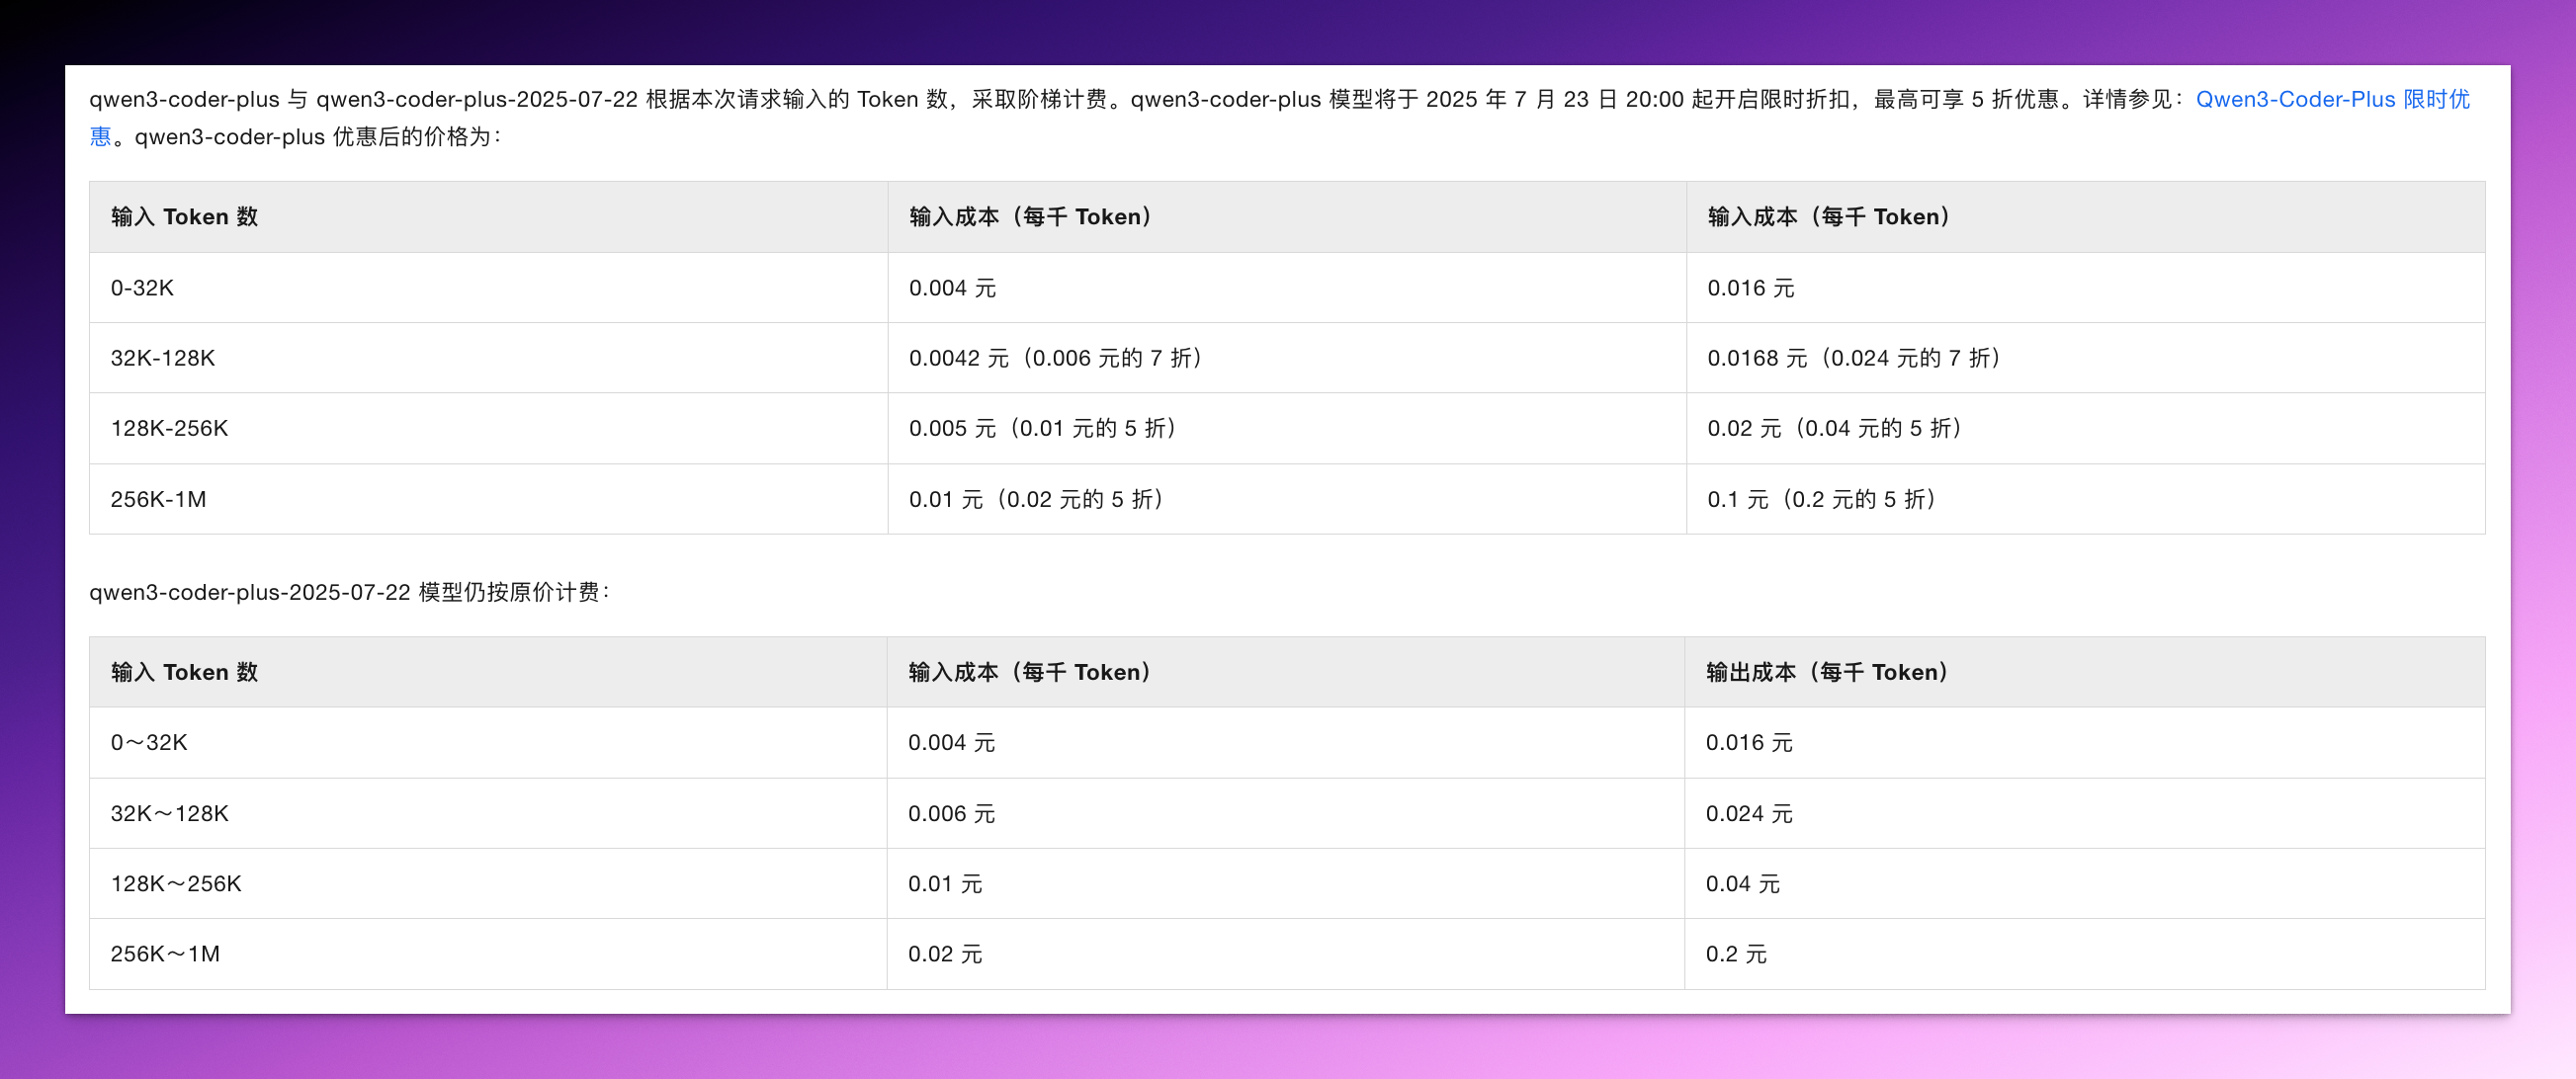This screenshot has height=1079, width=2576.
Task: Open the Qwen3-Coder-Plus 限时优惠 link
Action: pos(2330,99)
